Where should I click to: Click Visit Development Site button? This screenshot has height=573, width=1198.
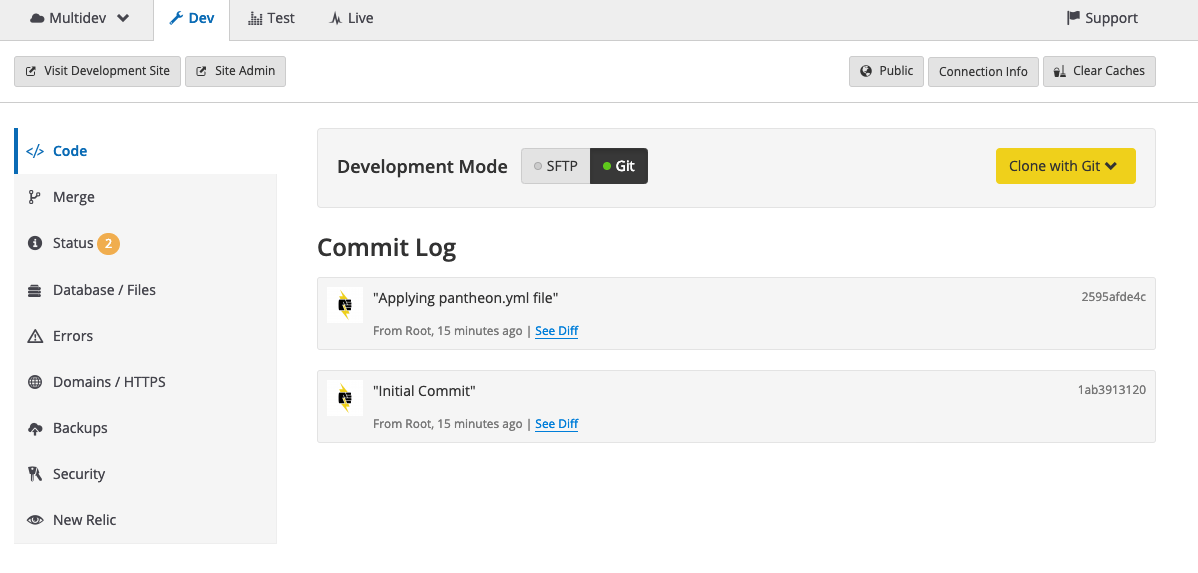(x=98, y=71)
